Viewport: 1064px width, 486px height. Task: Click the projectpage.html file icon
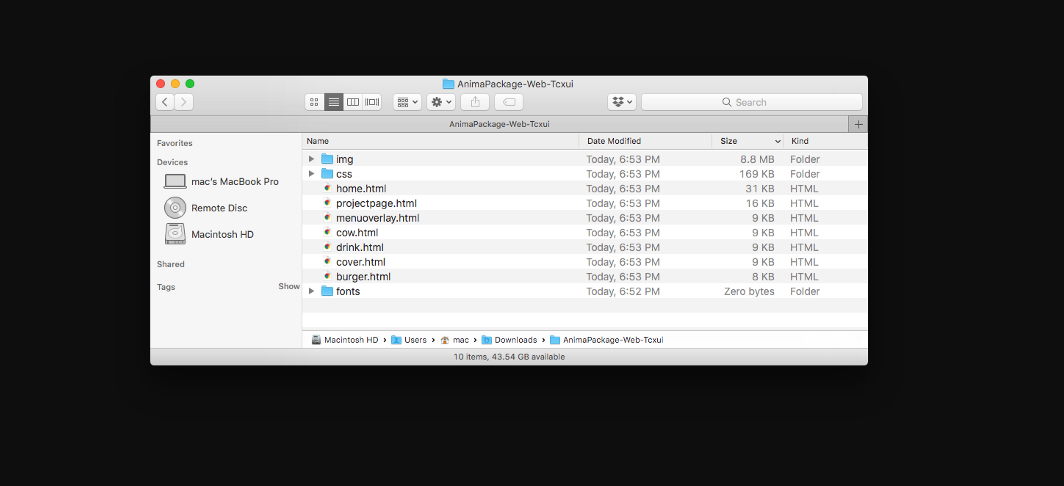coord(327,203)
